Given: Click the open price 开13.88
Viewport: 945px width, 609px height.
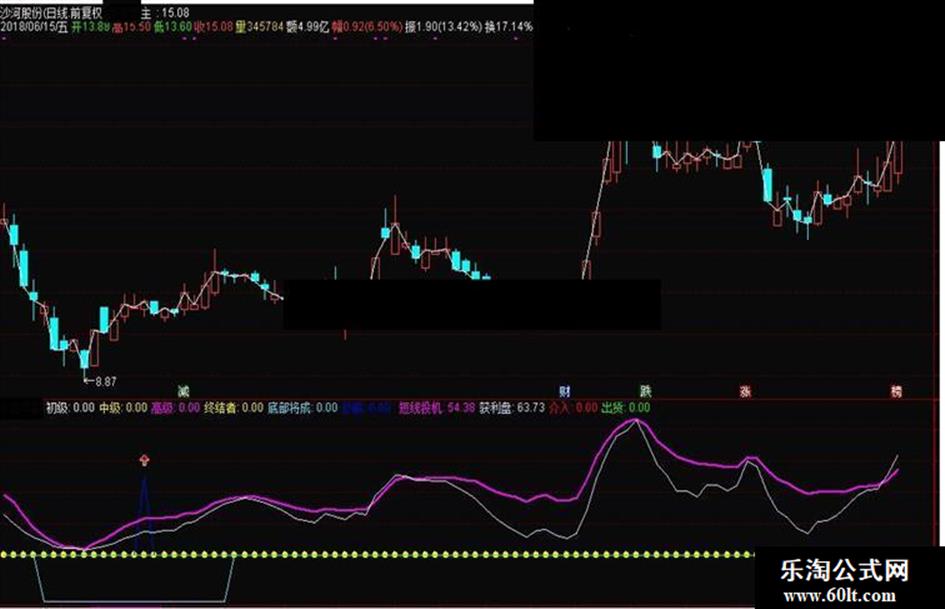Looking at the screenshot, I should pos(91,27).
